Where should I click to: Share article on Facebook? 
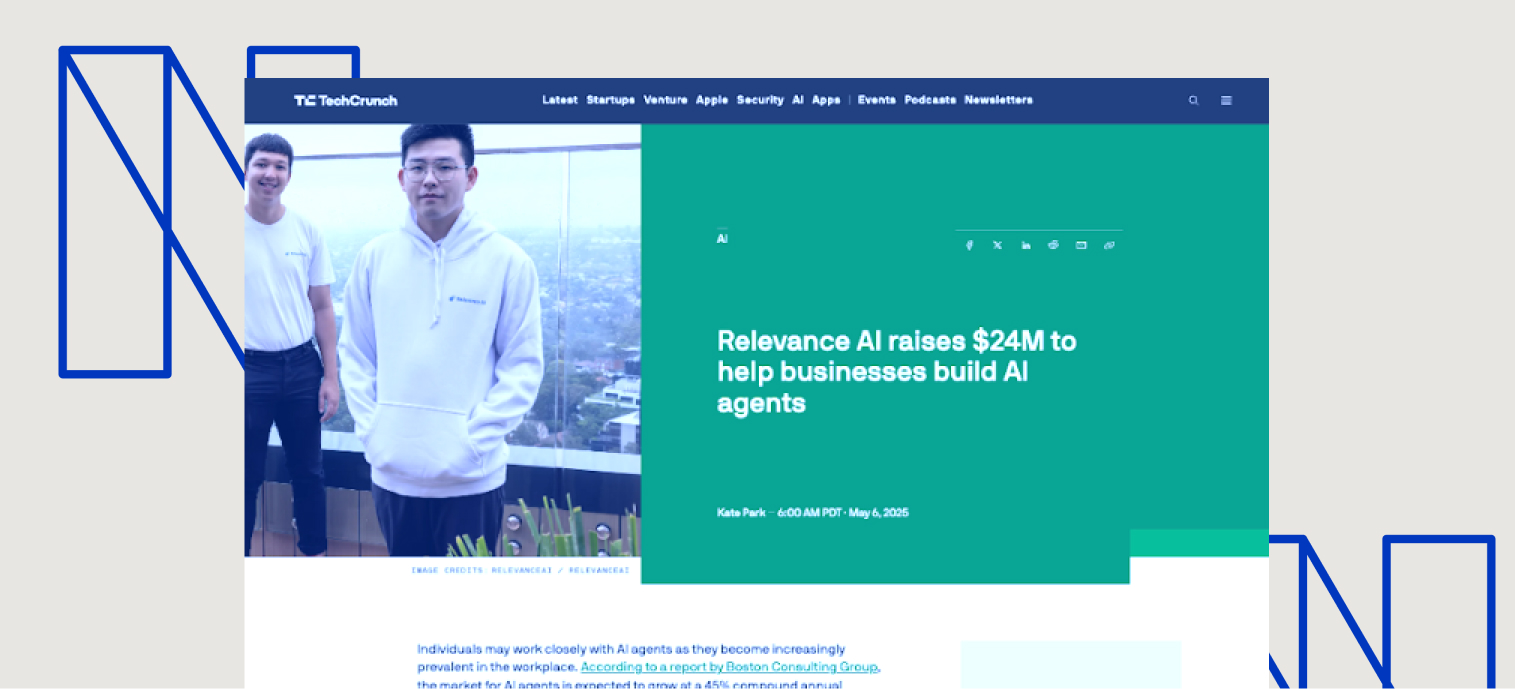(969, 245)
